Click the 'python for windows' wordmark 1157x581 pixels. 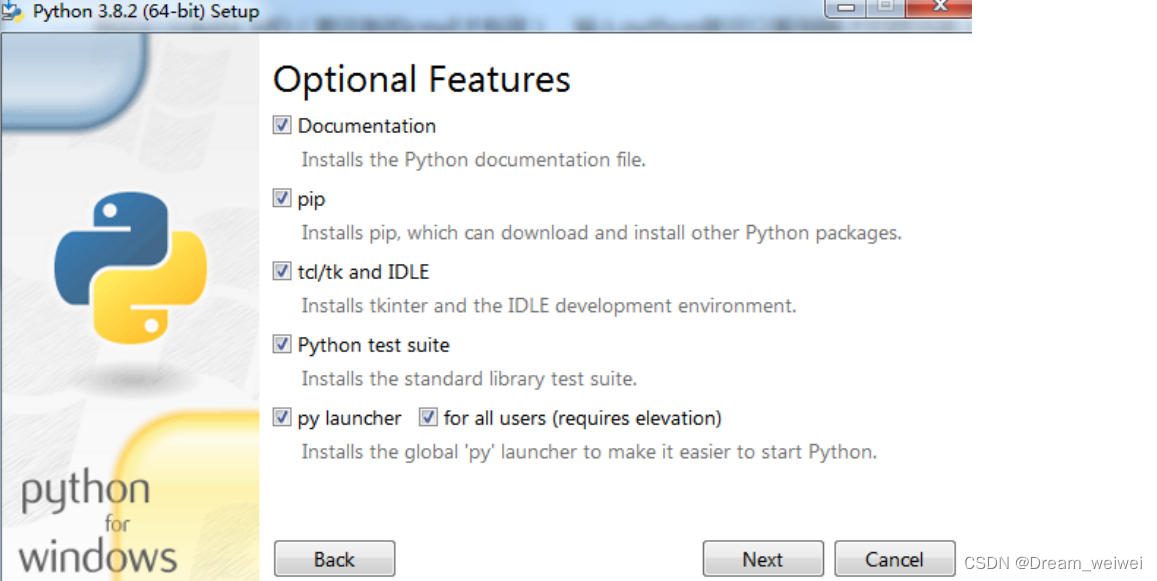pyautogui.click(x=98, y=524)
